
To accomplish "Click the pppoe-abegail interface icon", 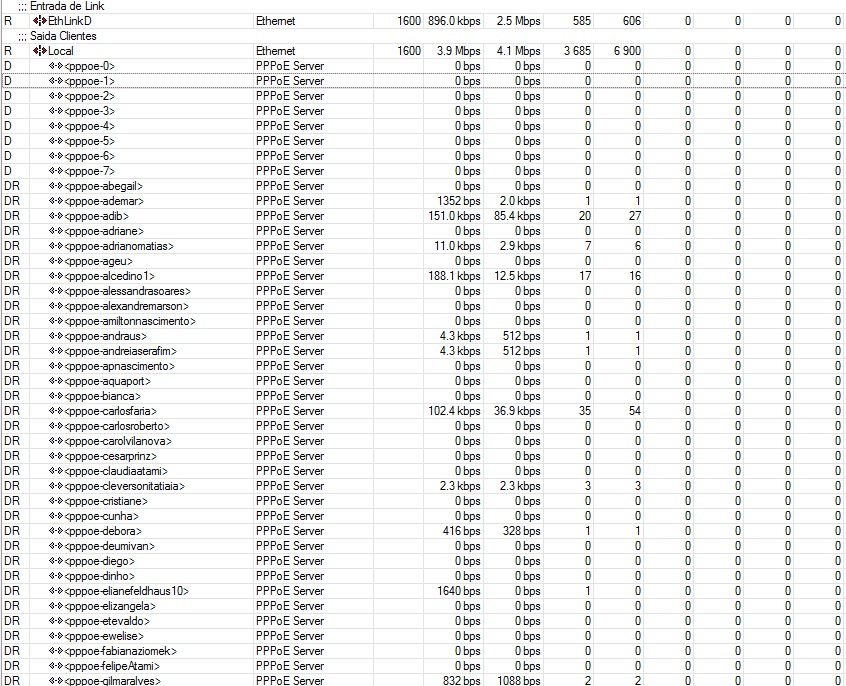I will click(56, 186).
